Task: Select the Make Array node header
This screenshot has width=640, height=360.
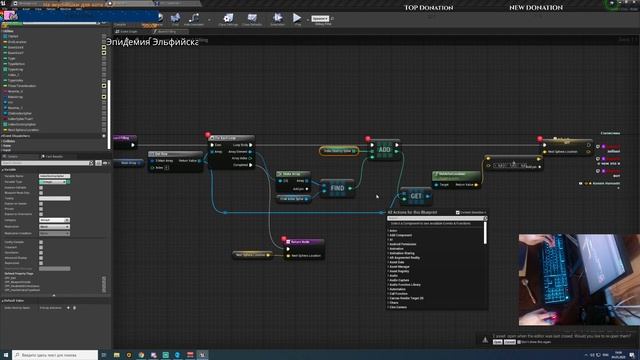Action: [293, 174]
